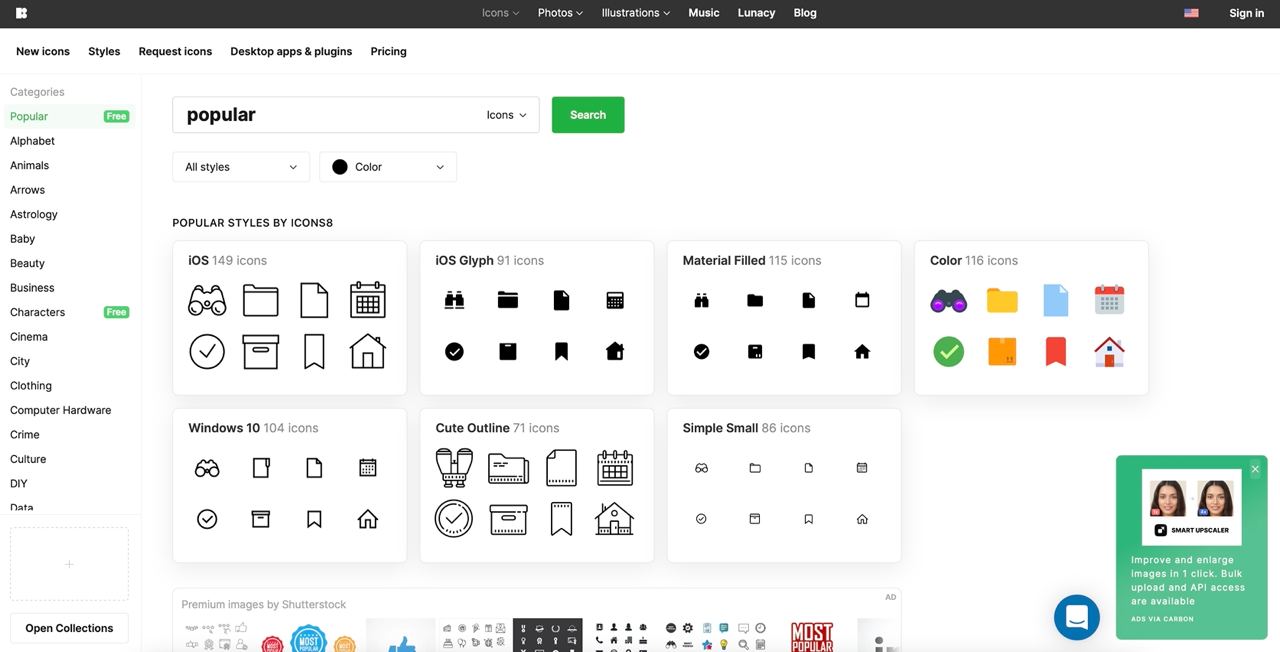Viewport: 1280px width, 652px height.
Task: Open the Icons dropdown in top navigation
Action: pos(501,13)
